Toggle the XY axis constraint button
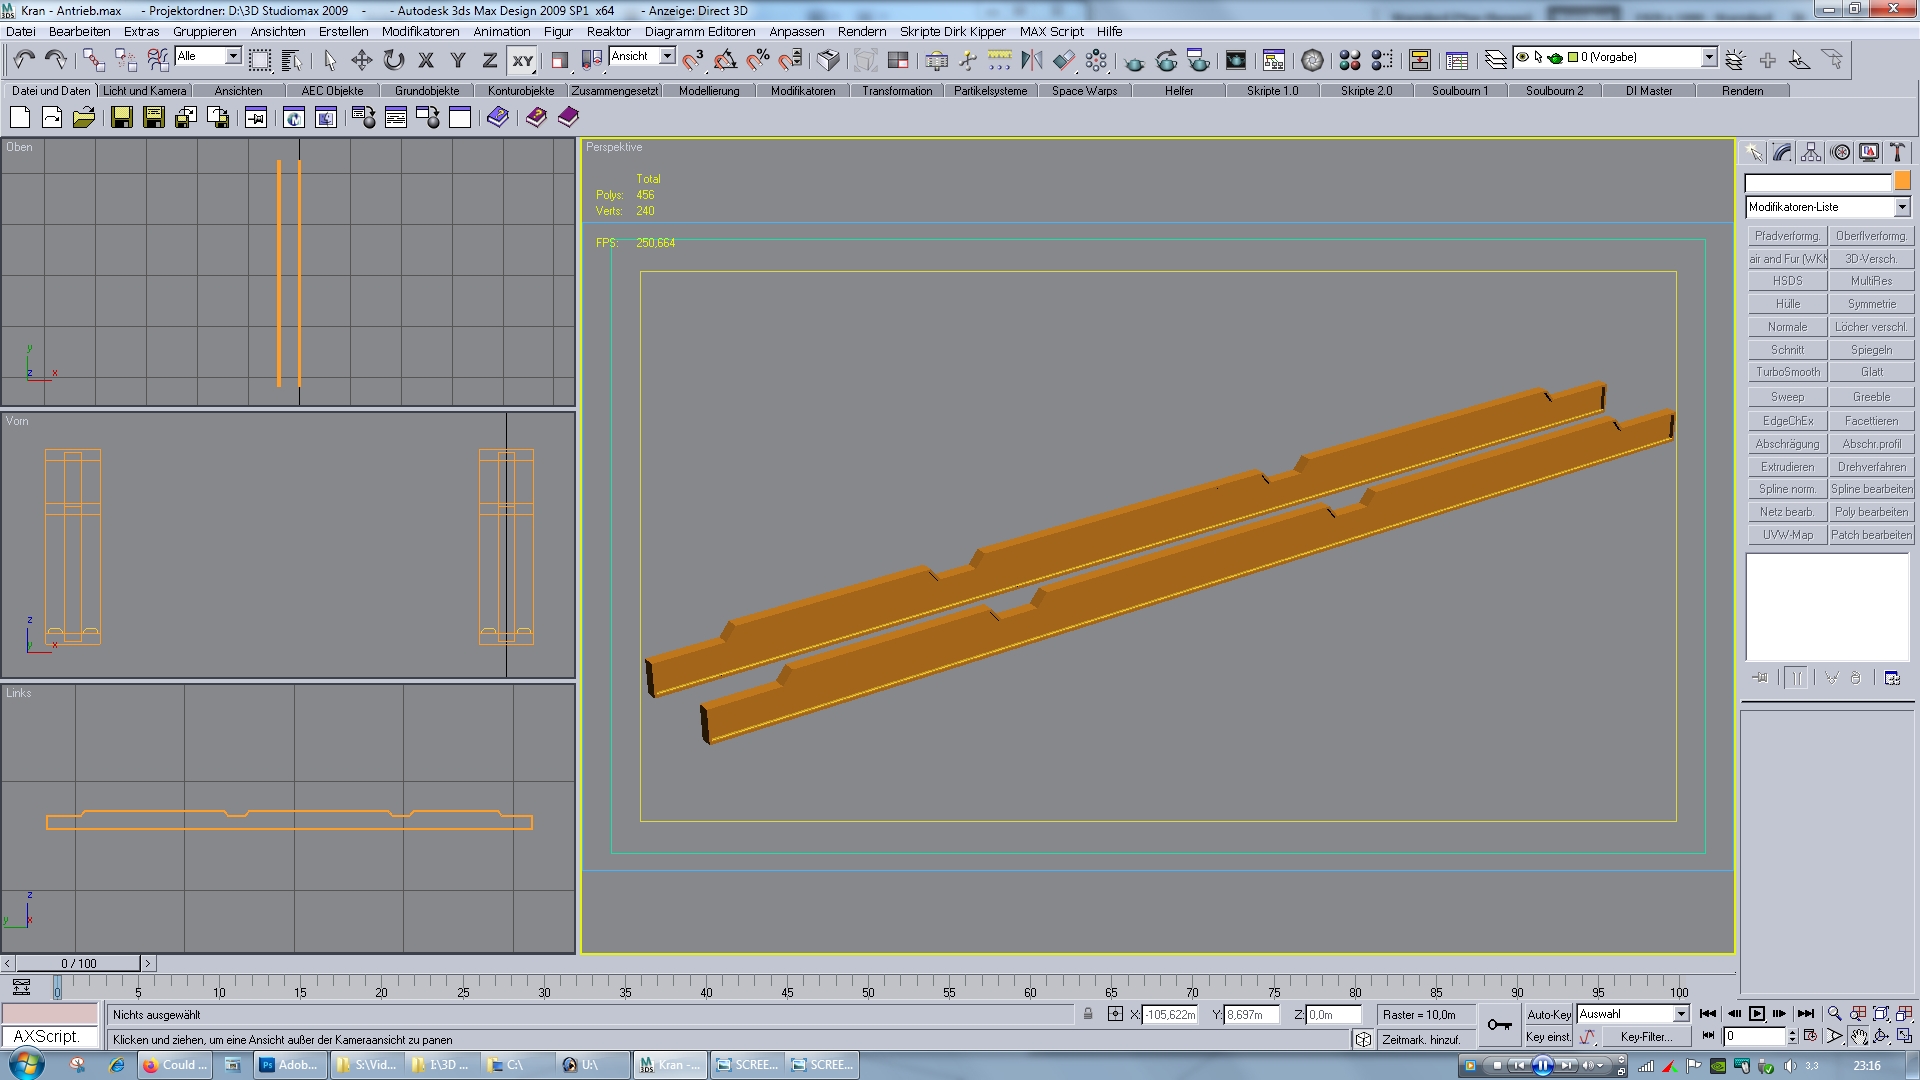 [522, 60]
